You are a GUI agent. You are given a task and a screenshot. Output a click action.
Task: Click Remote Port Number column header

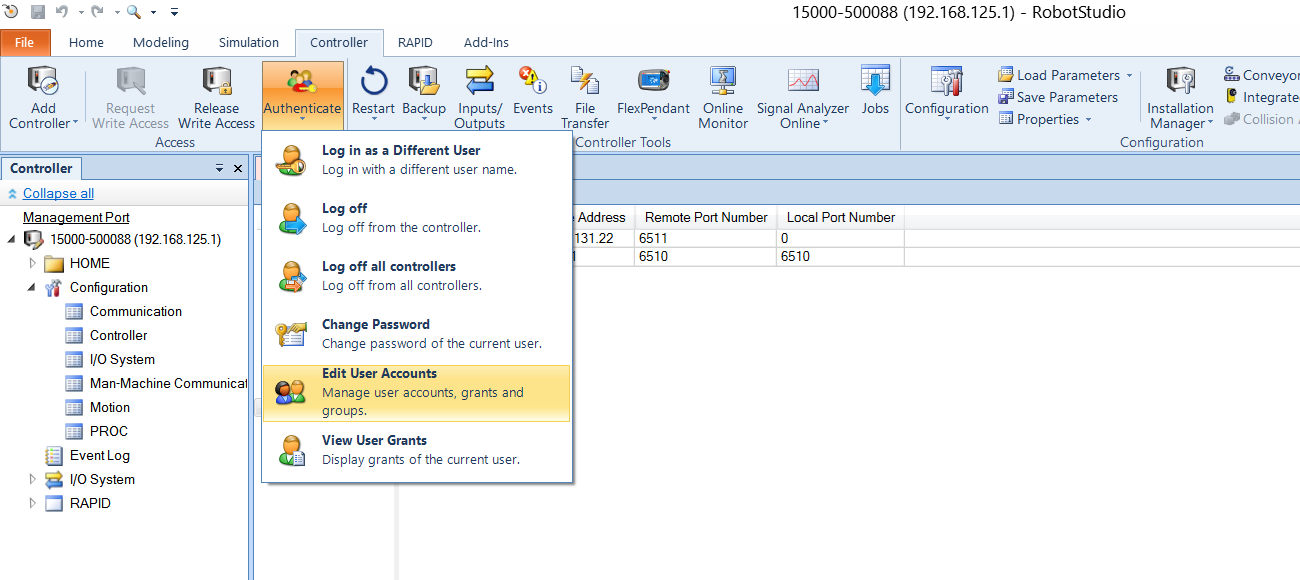[x=706, y=217]
